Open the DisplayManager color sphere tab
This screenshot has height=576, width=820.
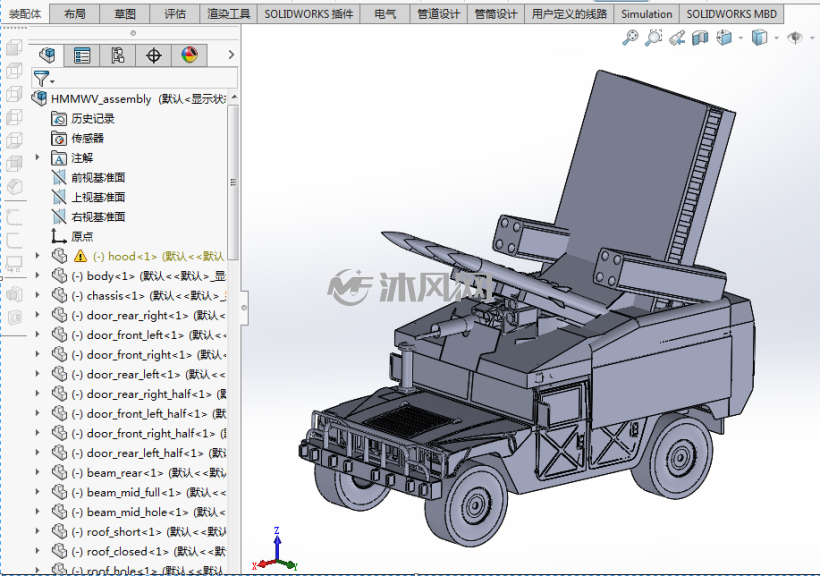(189, 55)
